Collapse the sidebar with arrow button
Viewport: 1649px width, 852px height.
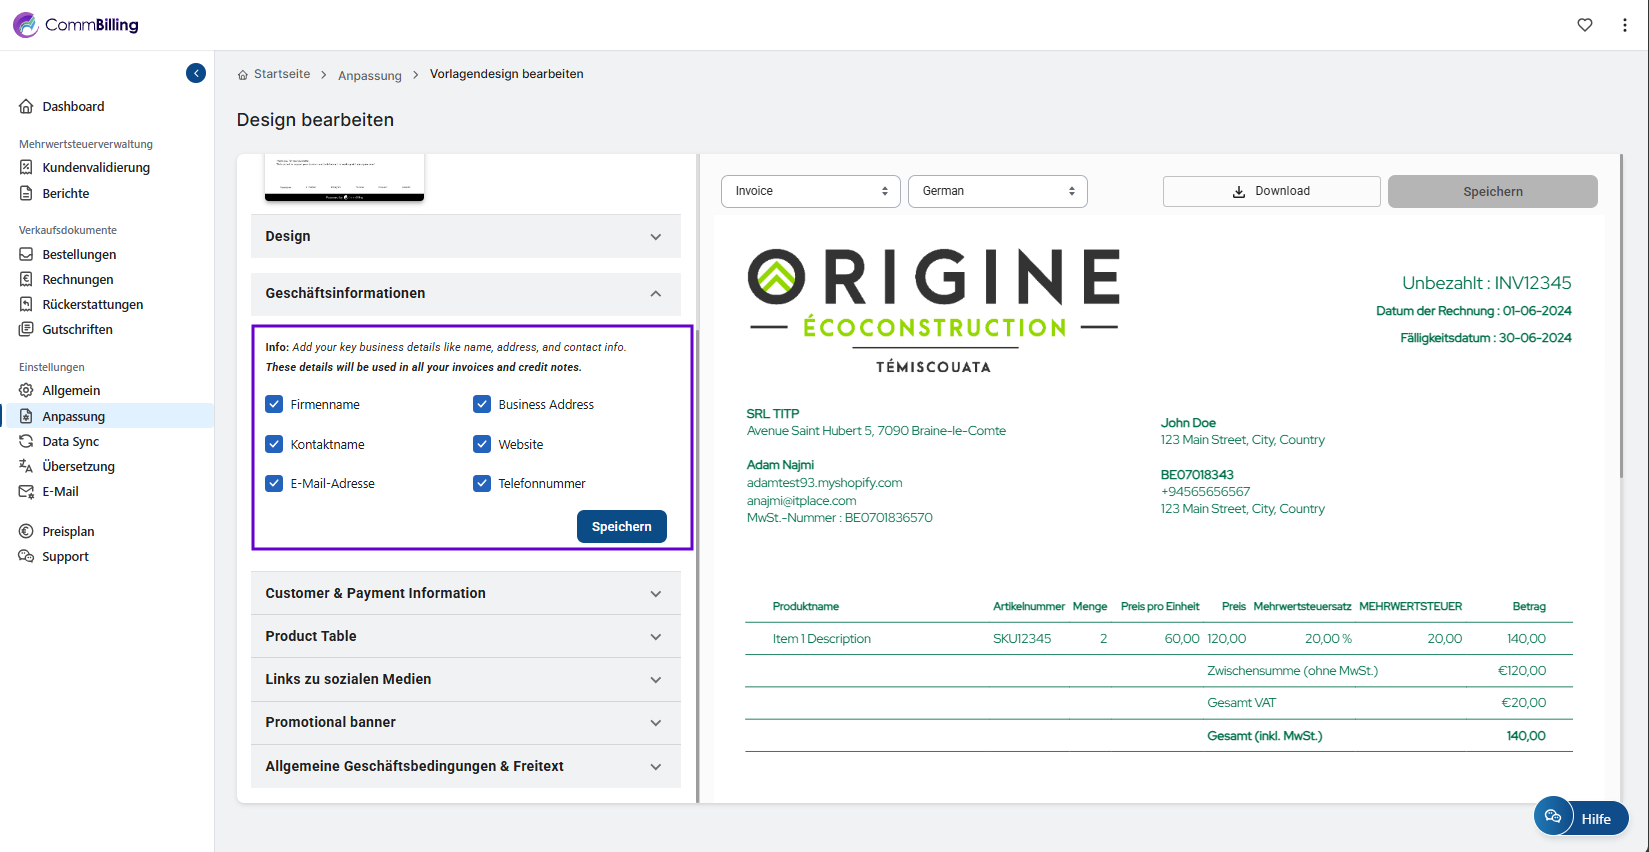pyautogui.click(x=196, y=73)
